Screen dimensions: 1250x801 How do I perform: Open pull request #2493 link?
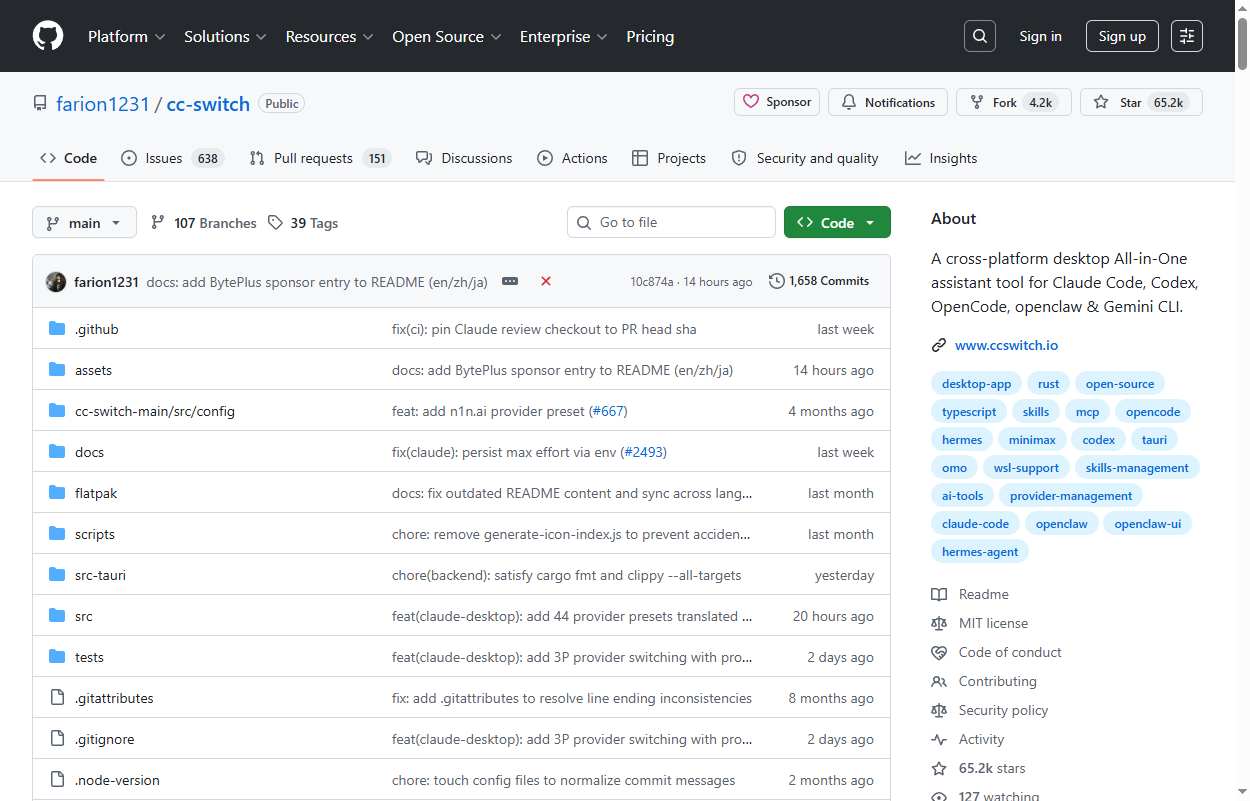pos(643,452)
